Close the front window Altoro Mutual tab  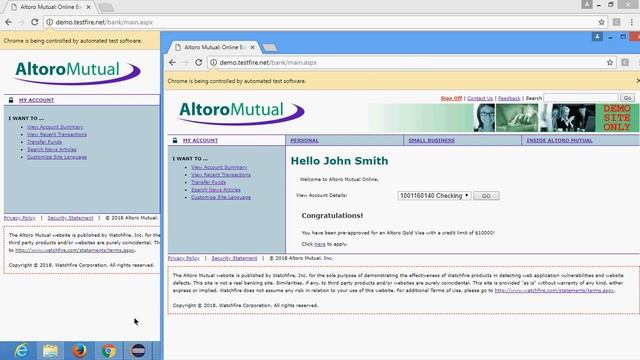click(252, 47)
